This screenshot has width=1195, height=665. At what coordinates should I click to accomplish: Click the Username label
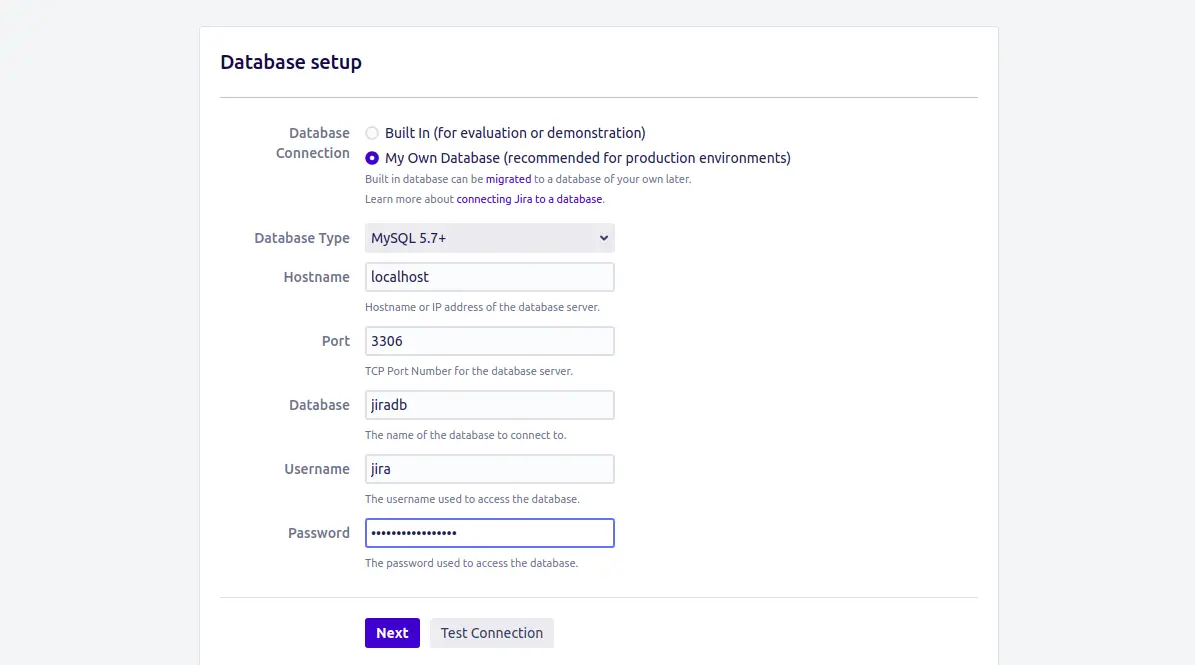tap(317, 469)
